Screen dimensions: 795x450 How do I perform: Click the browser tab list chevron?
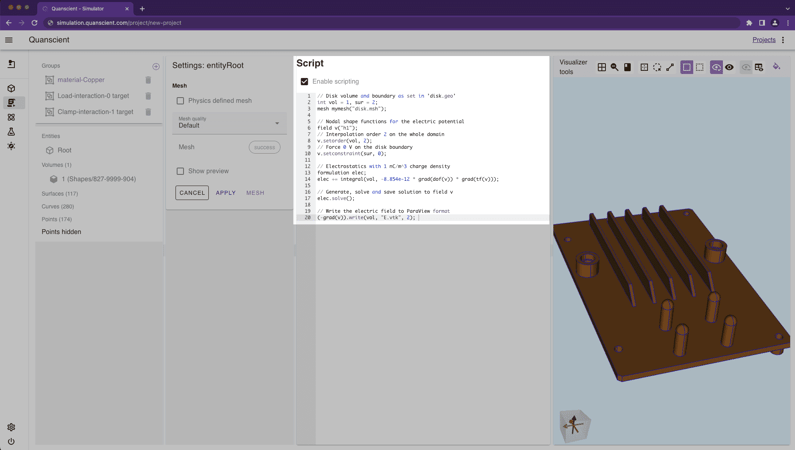[x=787, y=9]
